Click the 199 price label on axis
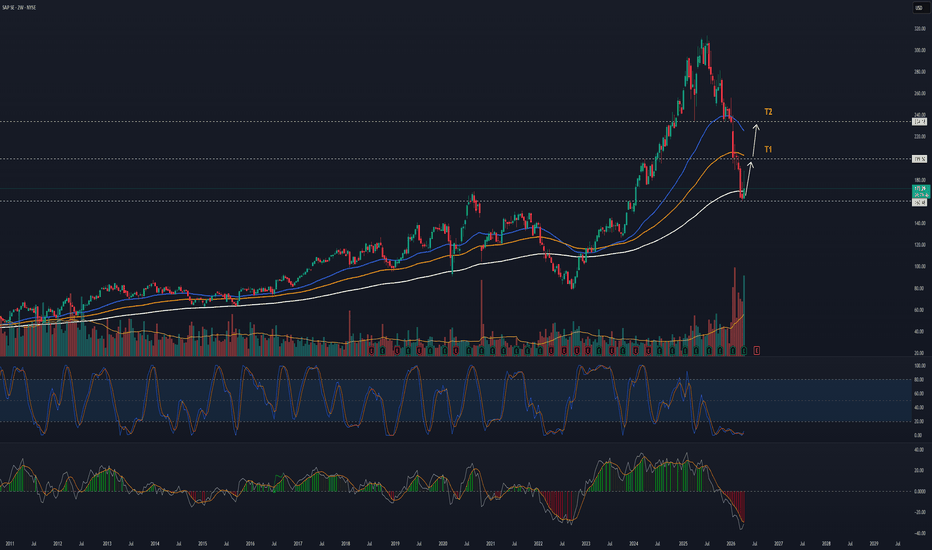932x550 pixels. [917, 159]
